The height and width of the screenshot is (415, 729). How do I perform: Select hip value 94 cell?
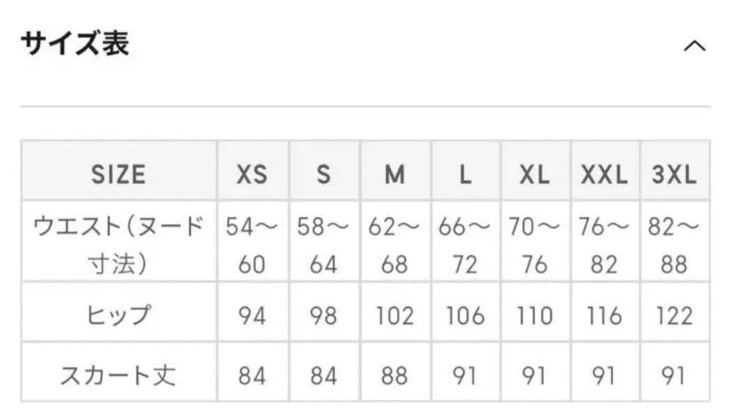tap(252, 316)
